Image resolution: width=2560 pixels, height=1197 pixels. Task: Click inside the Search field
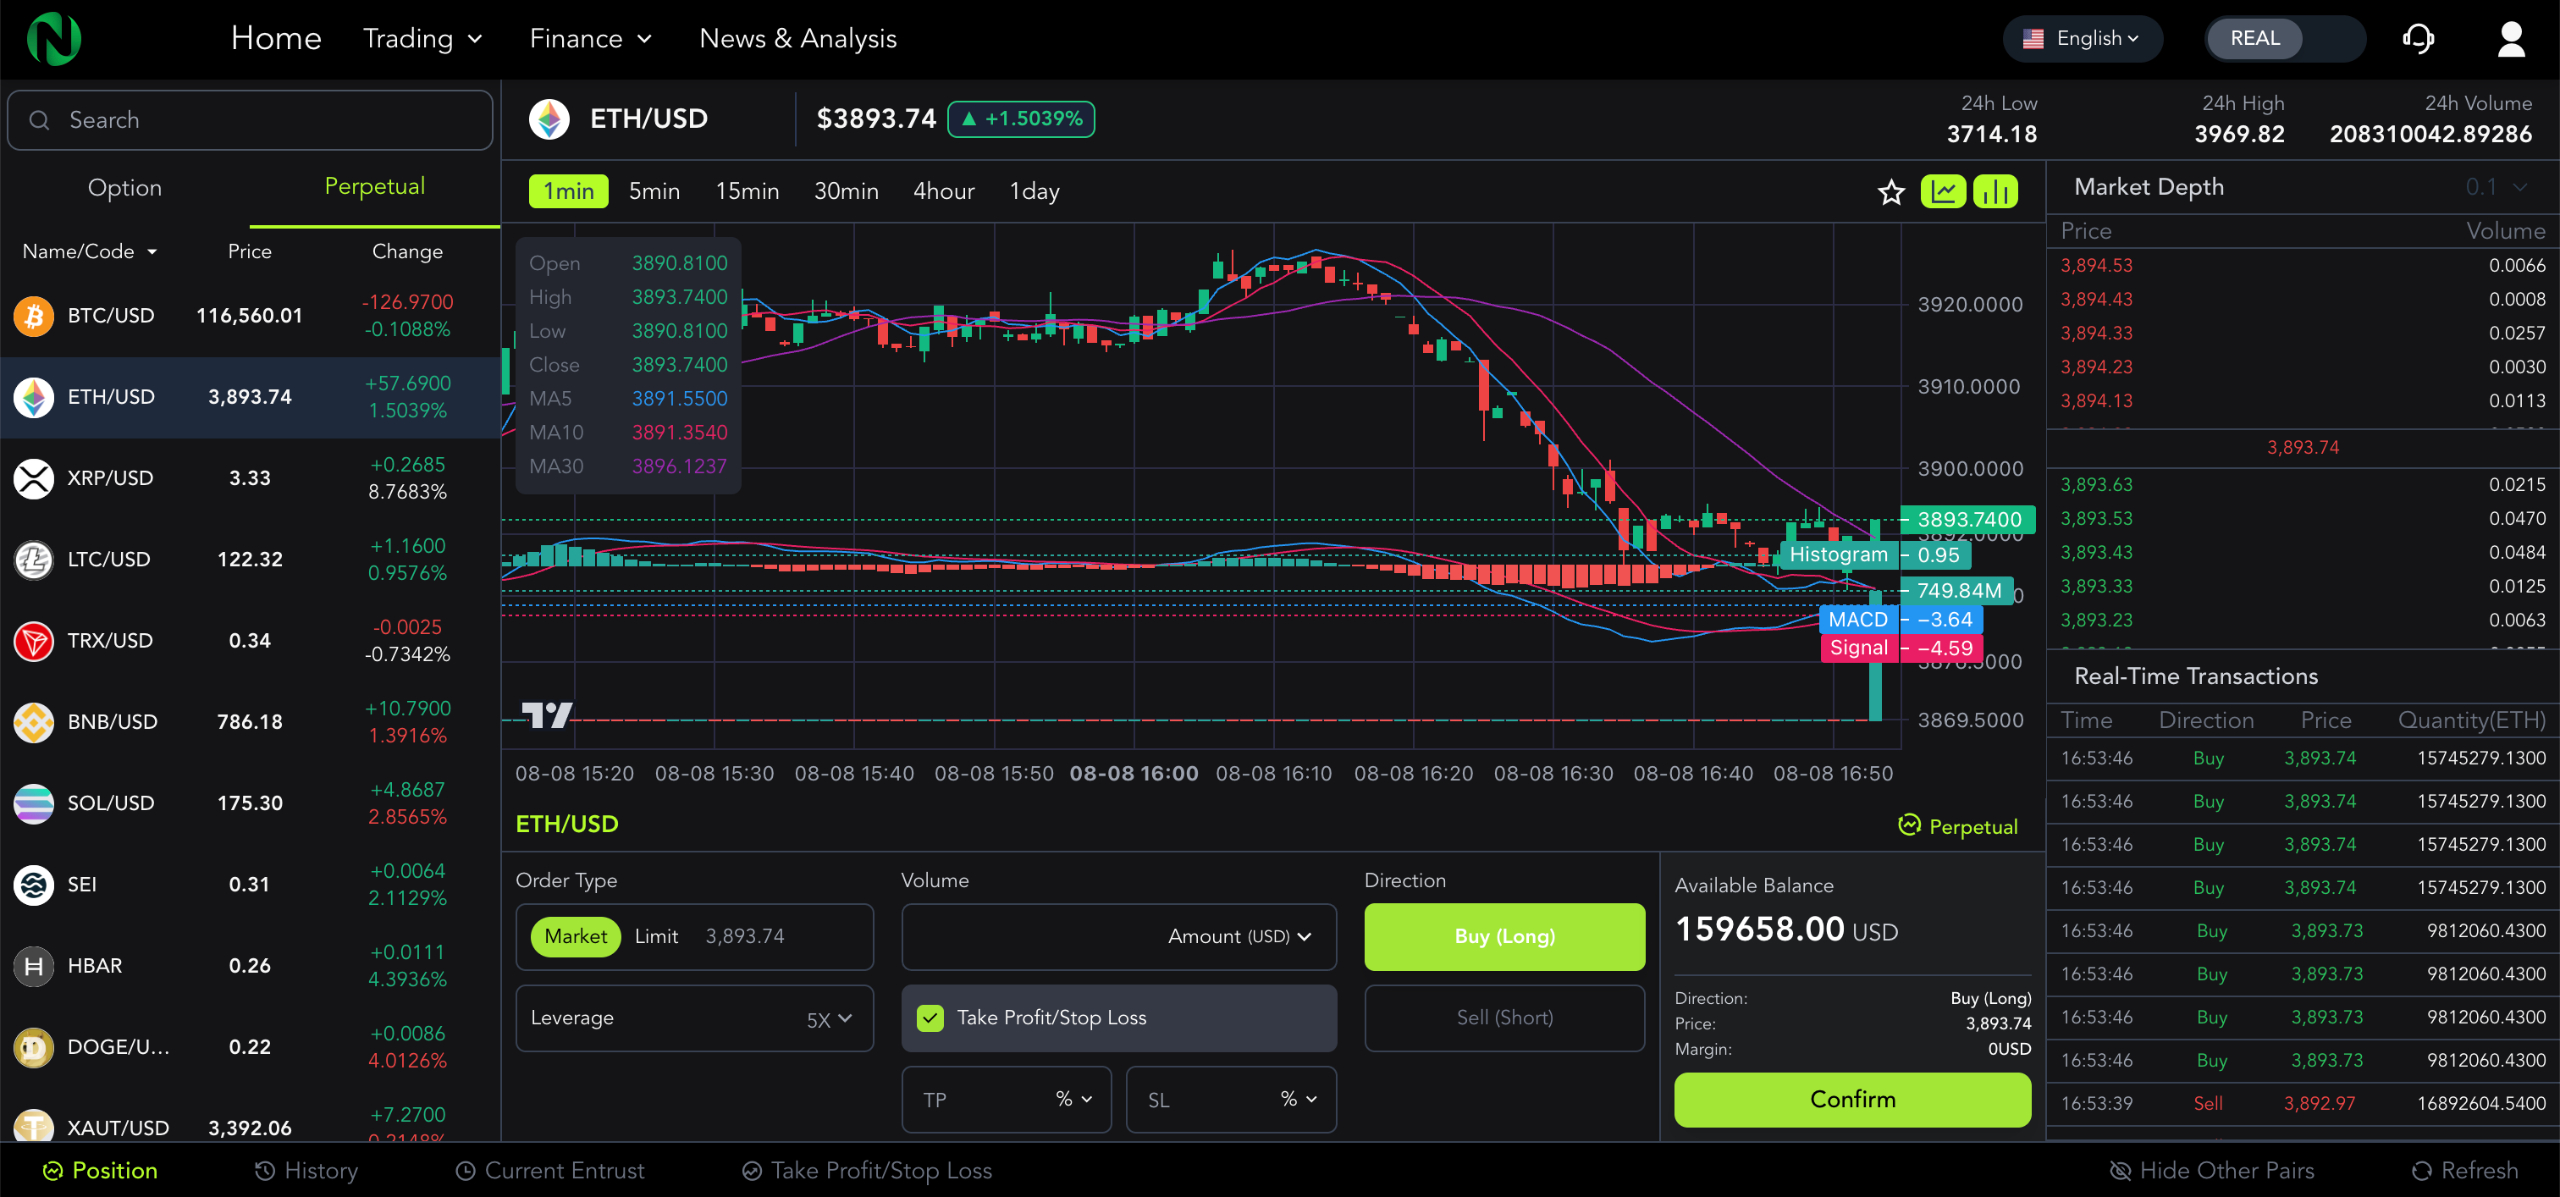(x=248, y=119)
